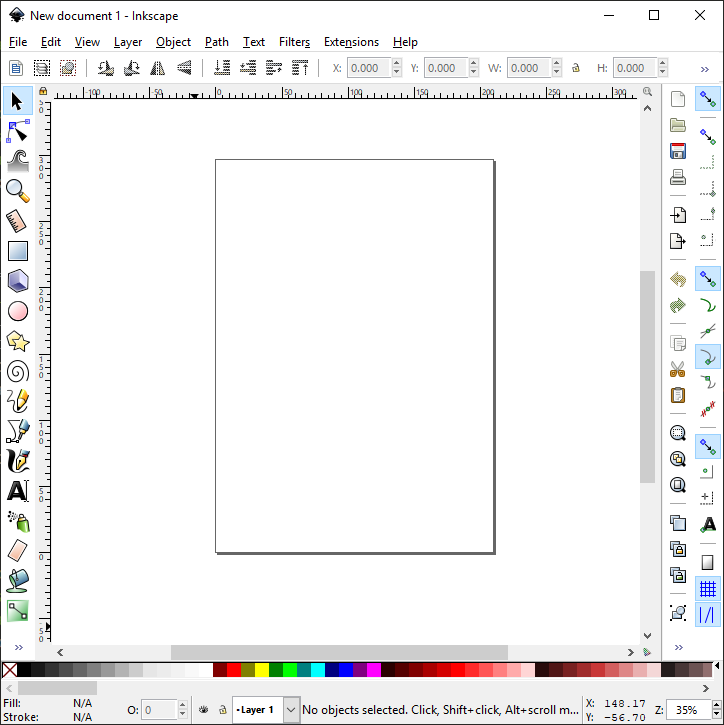Screen dimensions: 724x725
Task: Open the Filters menu
Action: pyautogui.click(x=295, y=42)
